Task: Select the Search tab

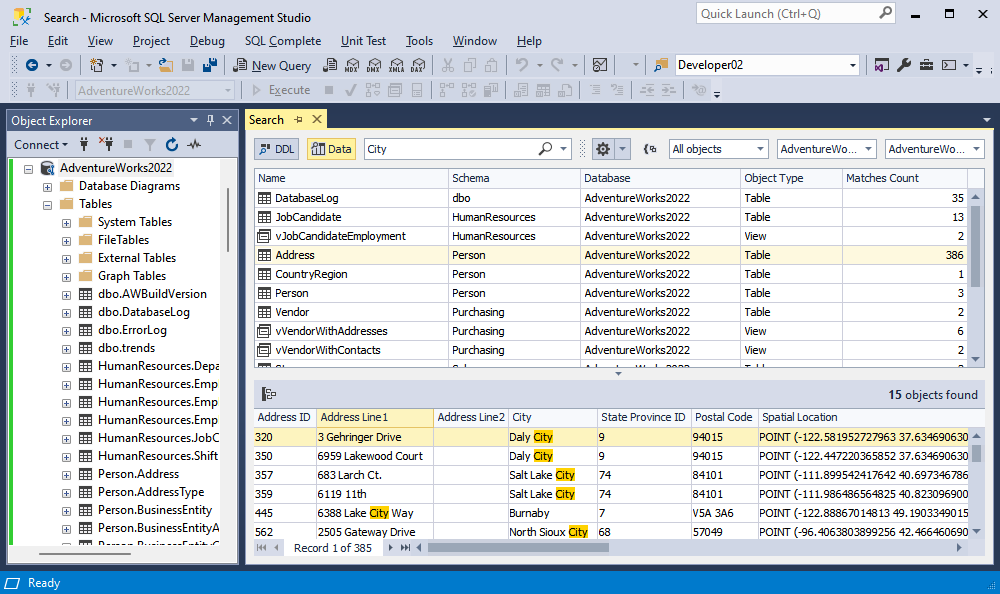Action: pyautogui.click(x=266, y=120)
